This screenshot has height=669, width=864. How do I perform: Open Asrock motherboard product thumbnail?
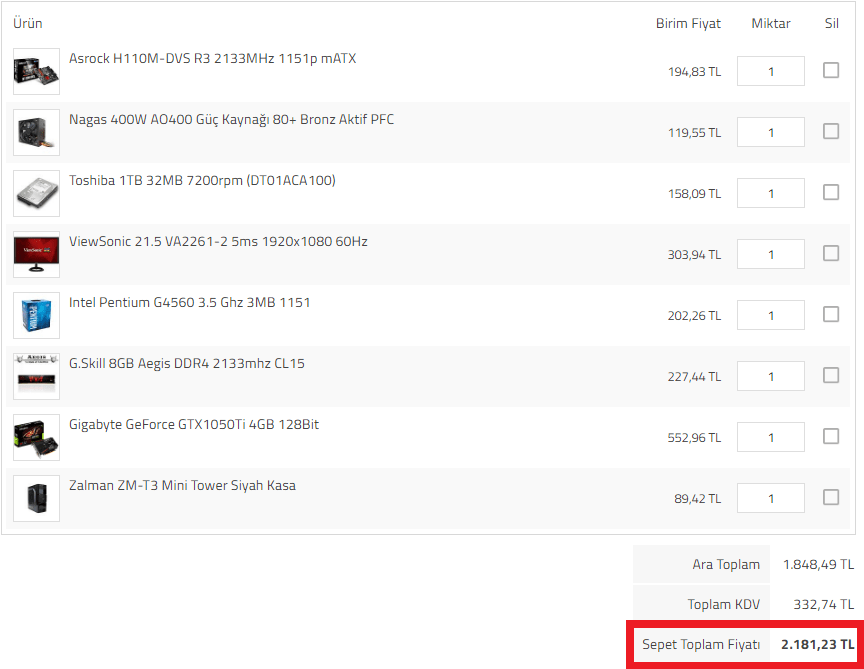tap(36, 71)
